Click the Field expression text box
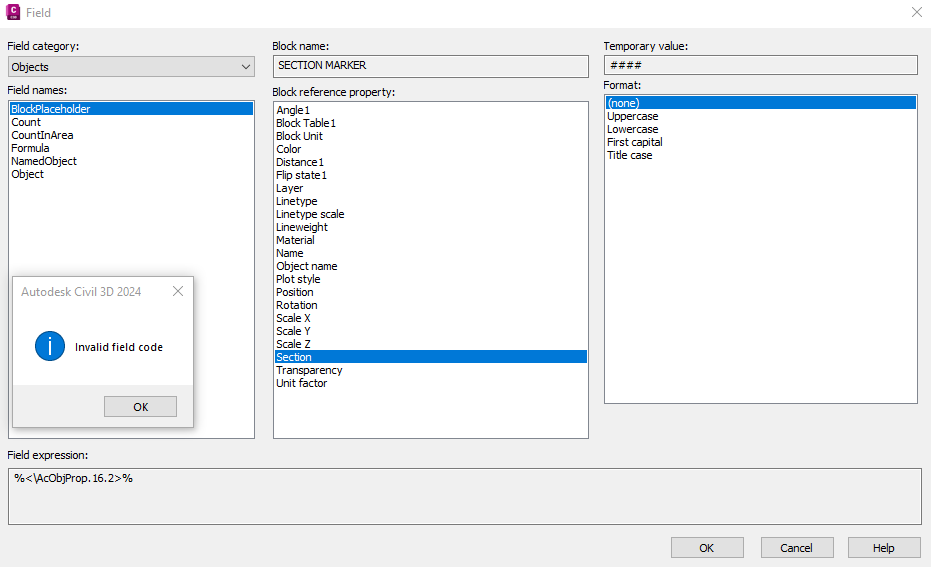This screenshot has height=567, width=931. (465, 496)
